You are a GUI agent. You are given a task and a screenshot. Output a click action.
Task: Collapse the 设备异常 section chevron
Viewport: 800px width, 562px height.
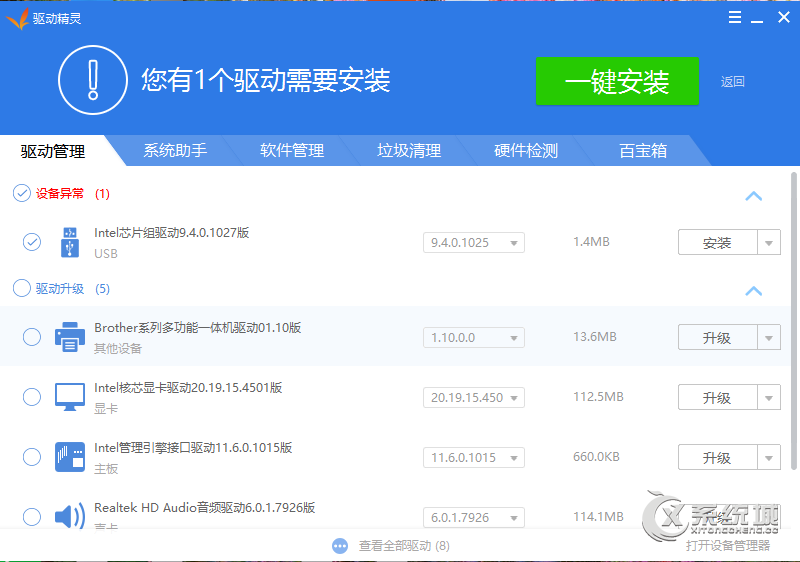(754, 196)
